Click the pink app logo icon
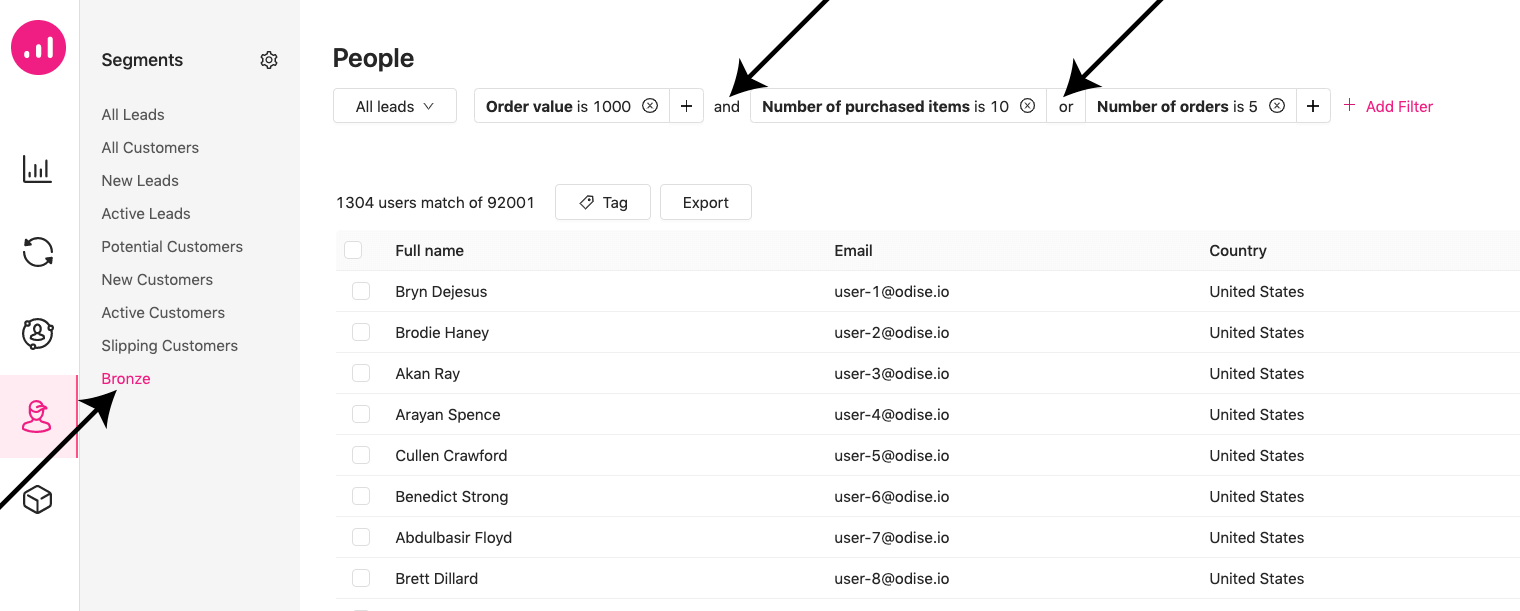This screenshot has height=611, width=1520. [38, 47]
